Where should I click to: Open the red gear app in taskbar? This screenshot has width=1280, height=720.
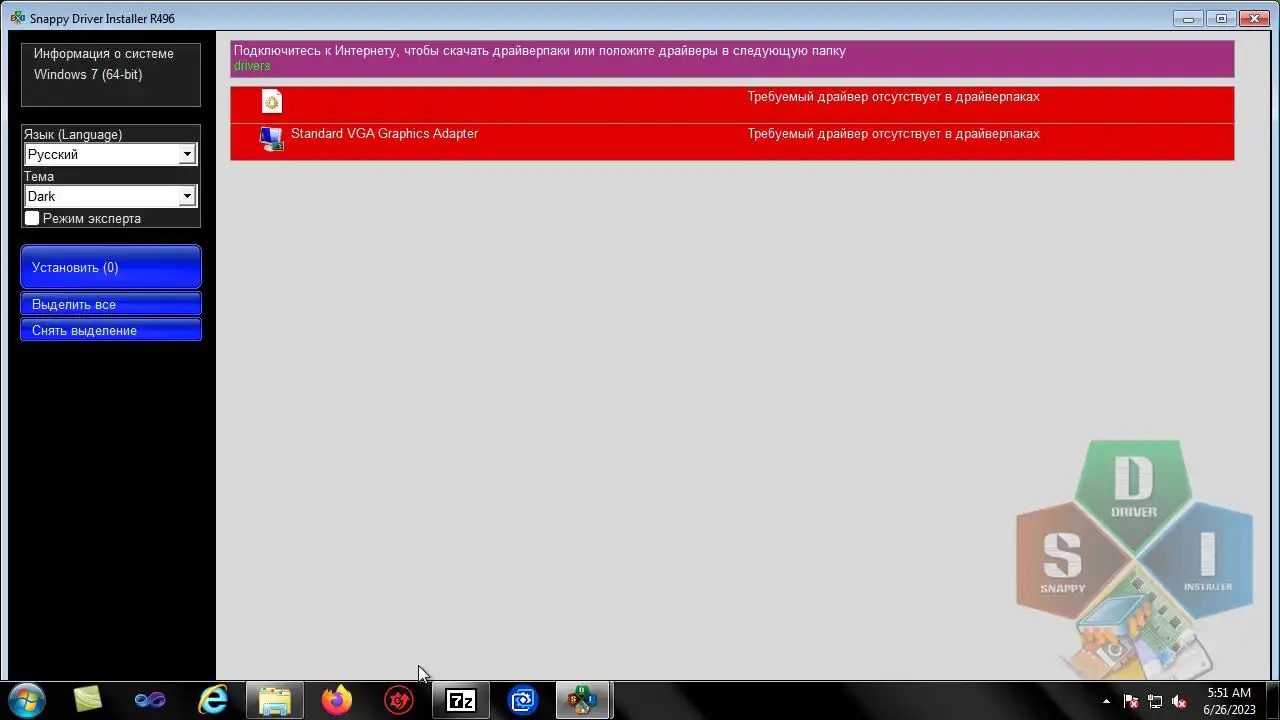(x=399, y=700)
